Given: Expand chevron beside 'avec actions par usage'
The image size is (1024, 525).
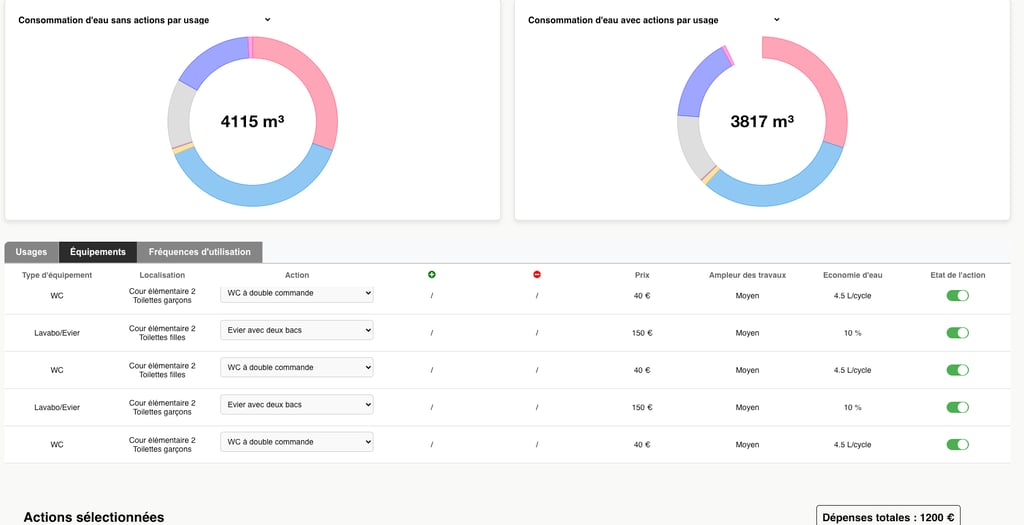Looking at the screenshot, I should [776, 20].
